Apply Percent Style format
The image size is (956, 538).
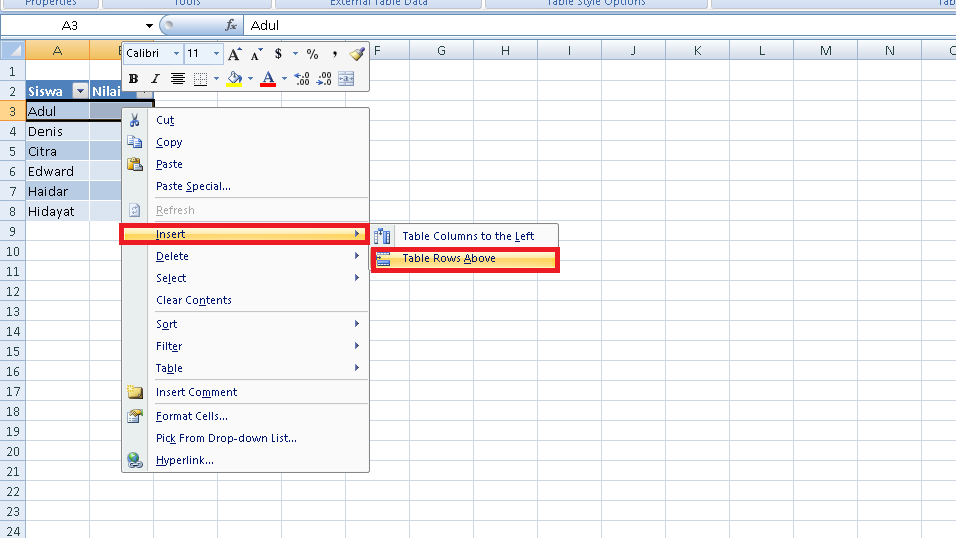tap(312, 54)
